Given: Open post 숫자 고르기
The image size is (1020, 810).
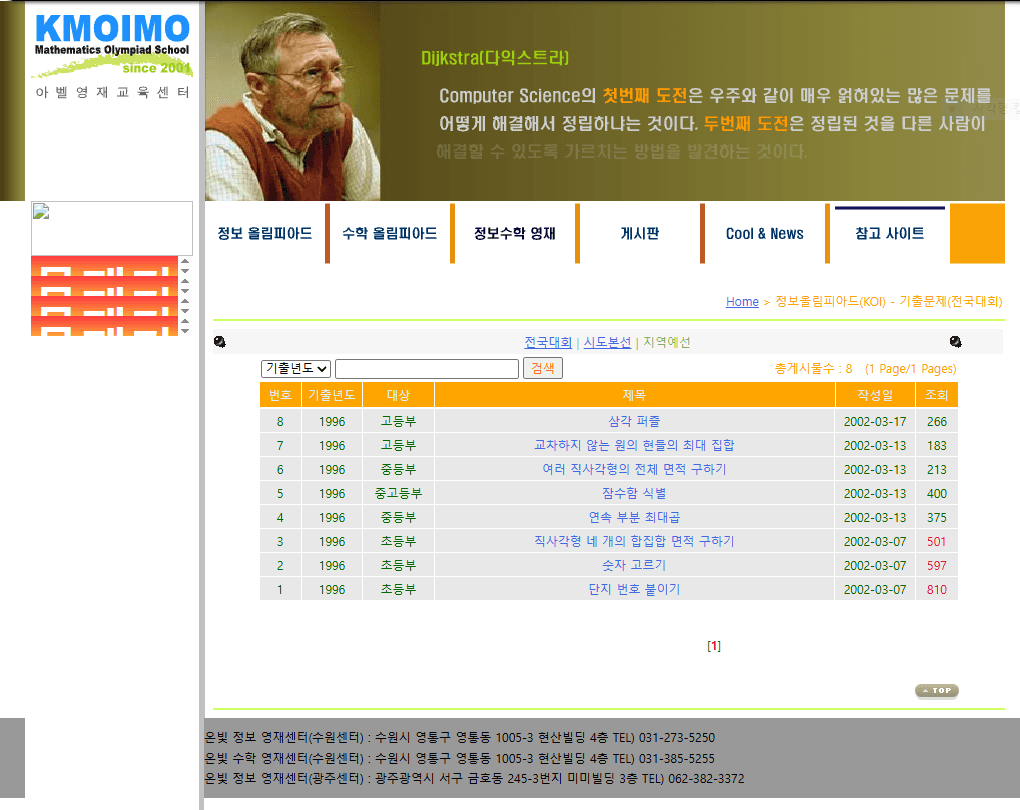Looking at the screenshot, I should click(634, 565).
